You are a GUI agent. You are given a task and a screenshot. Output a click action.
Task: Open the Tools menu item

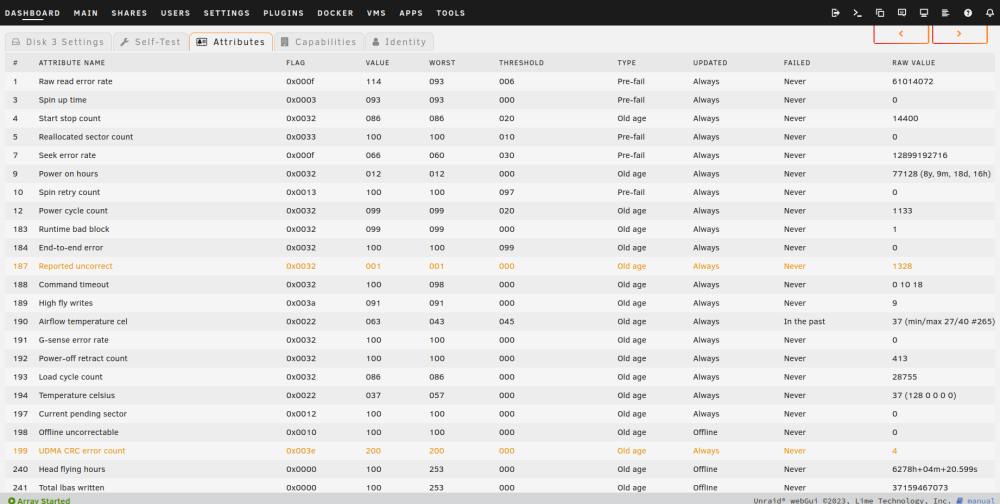pos(450,13)
